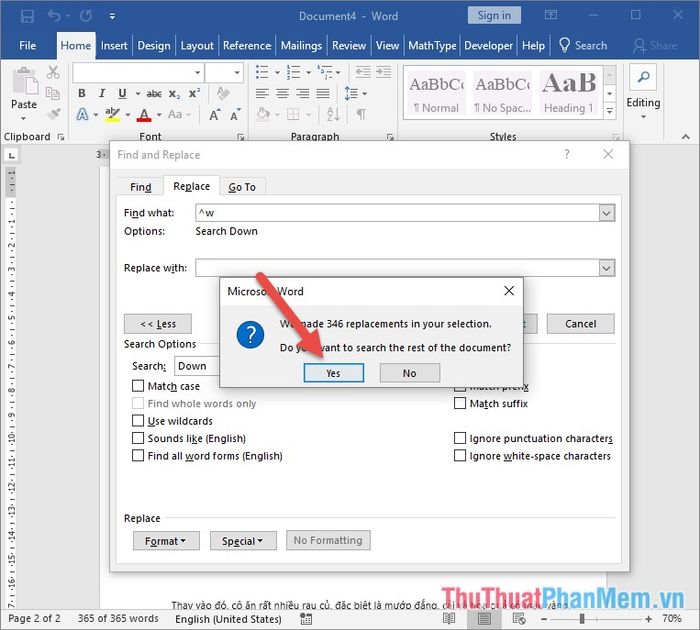Apply Superscript formatting
This screenshot has width=700, height=630.
coord(194,93)
